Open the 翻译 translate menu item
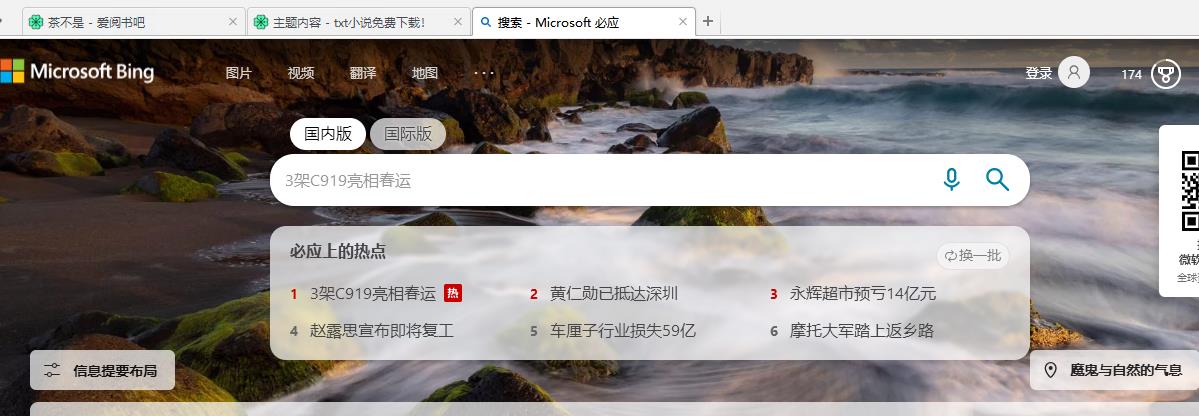This screenshot has height=416, width=1199. coord(363,73)
